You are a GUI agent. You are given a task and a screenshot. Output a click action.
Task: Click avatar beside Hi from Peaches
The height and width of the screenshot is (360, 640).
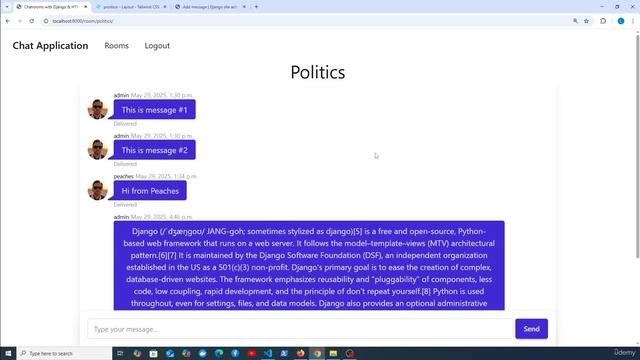click(98, 190)
